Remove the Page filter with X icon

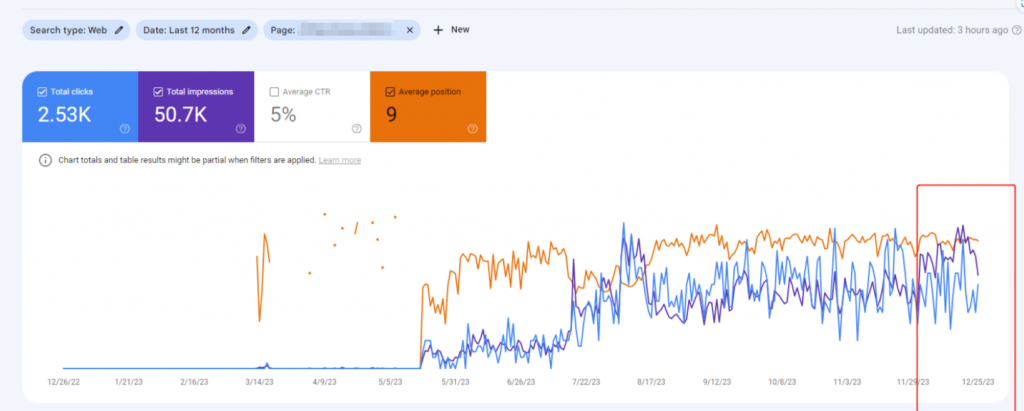(x=410, y=30)
